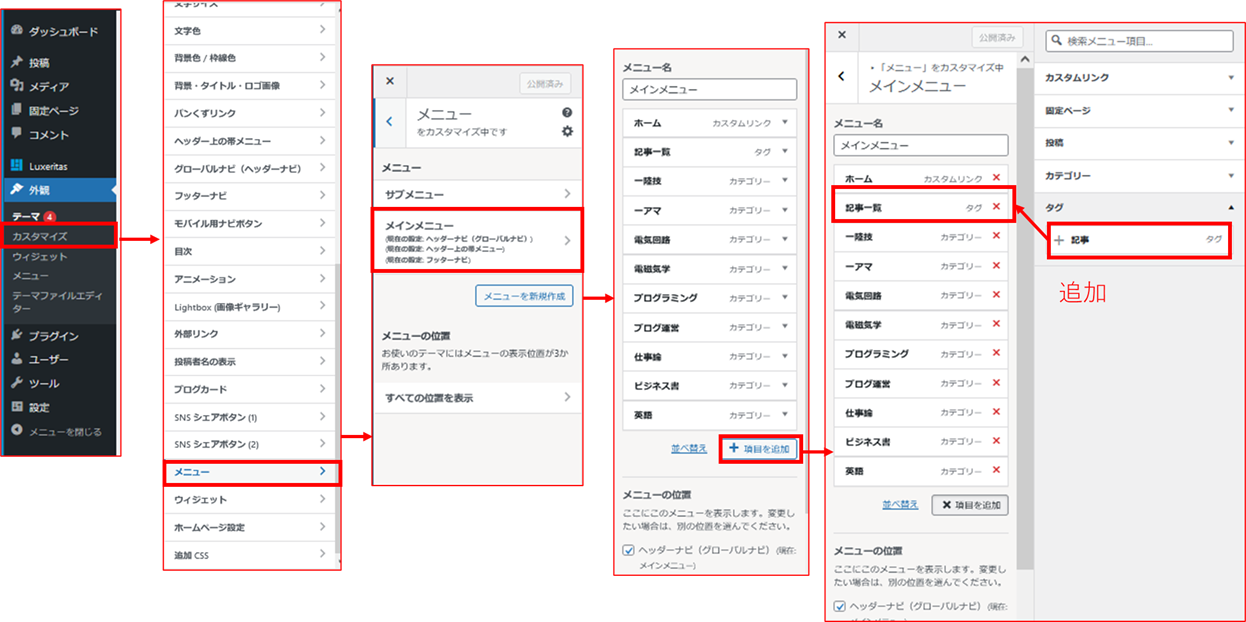Click the '+ 項目を追加' button
The height and width of the screenshot is (622, 1246).
click(x=760, y=449)
